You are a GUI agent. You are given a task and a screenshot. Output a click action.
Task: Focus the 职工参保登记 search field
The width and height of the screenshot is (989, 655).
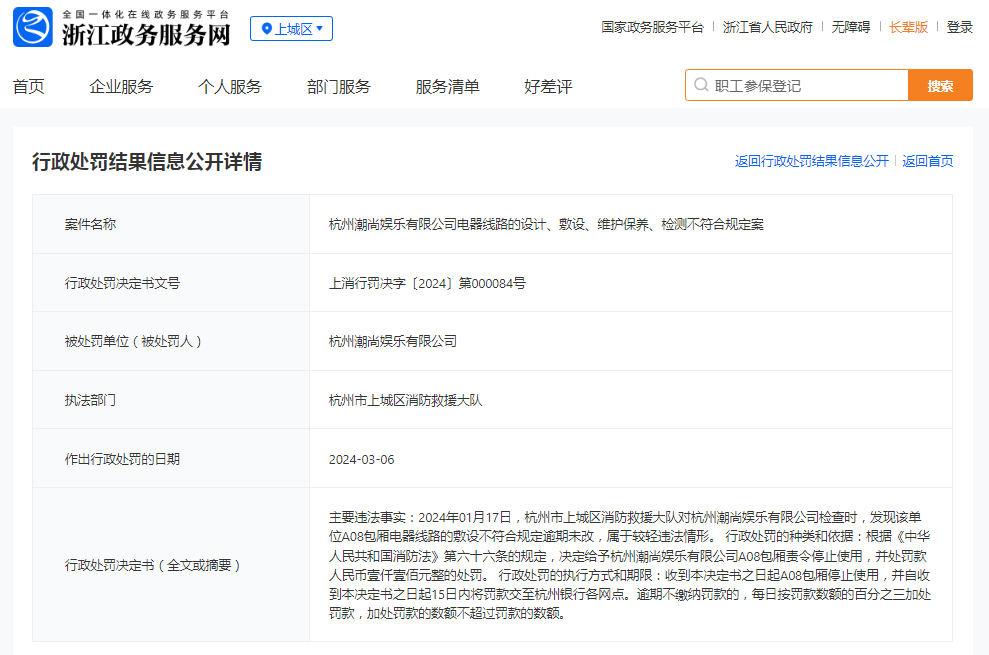pos(797,85)
